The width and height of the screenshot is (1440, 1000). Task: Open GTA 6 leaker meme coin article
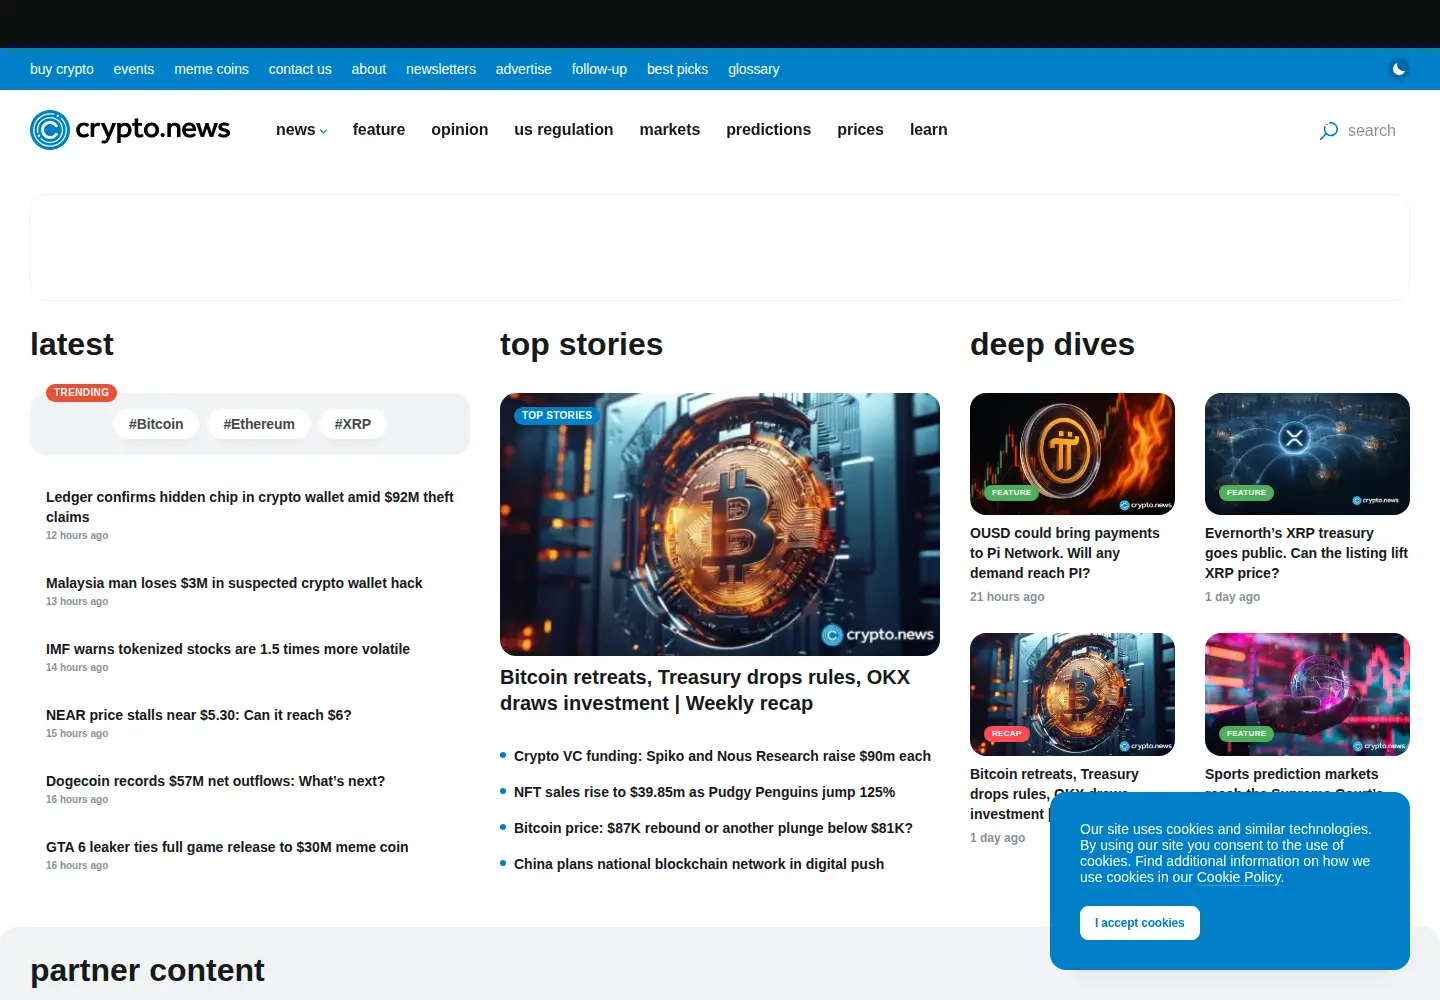[x=227, y=847]
